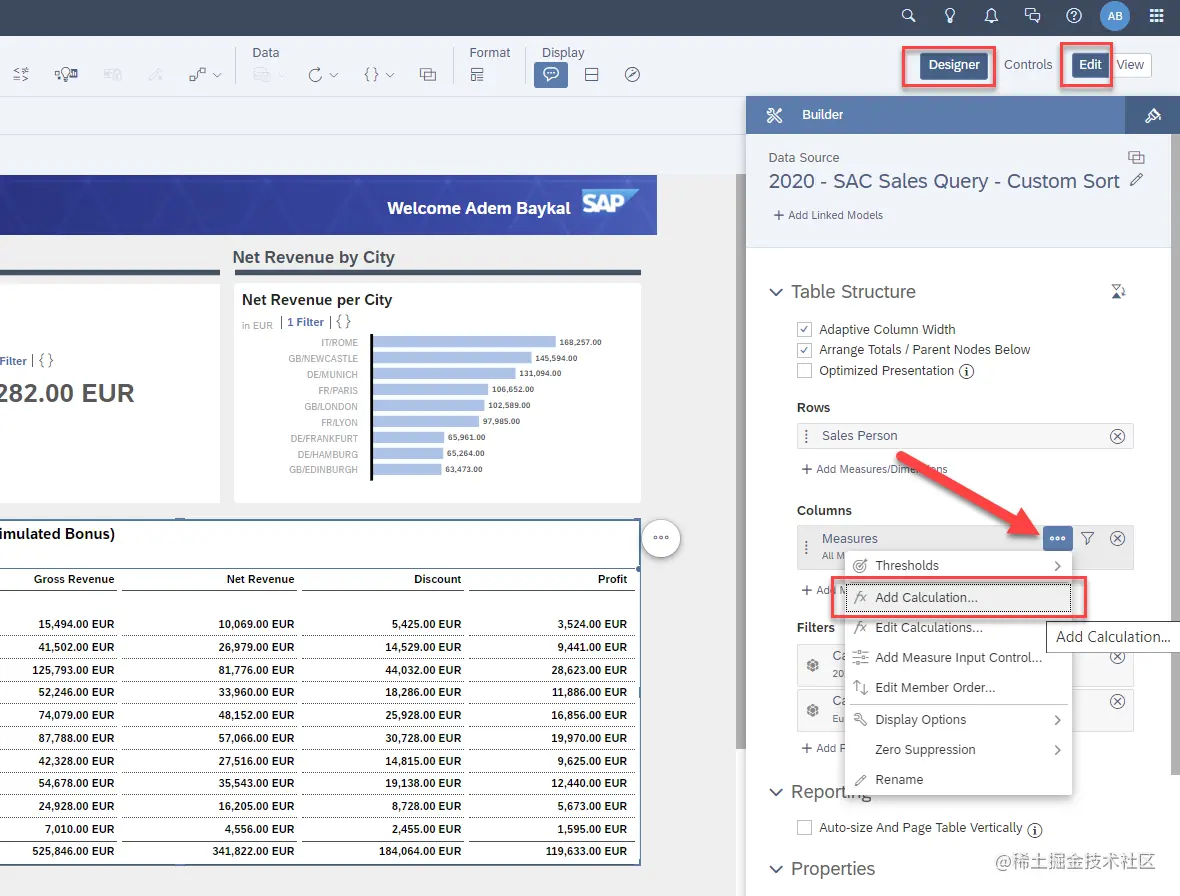This screenshot has width=1180, height=896.
Task: Remove Sales Person from Rows
Action: coord(1118,436)
